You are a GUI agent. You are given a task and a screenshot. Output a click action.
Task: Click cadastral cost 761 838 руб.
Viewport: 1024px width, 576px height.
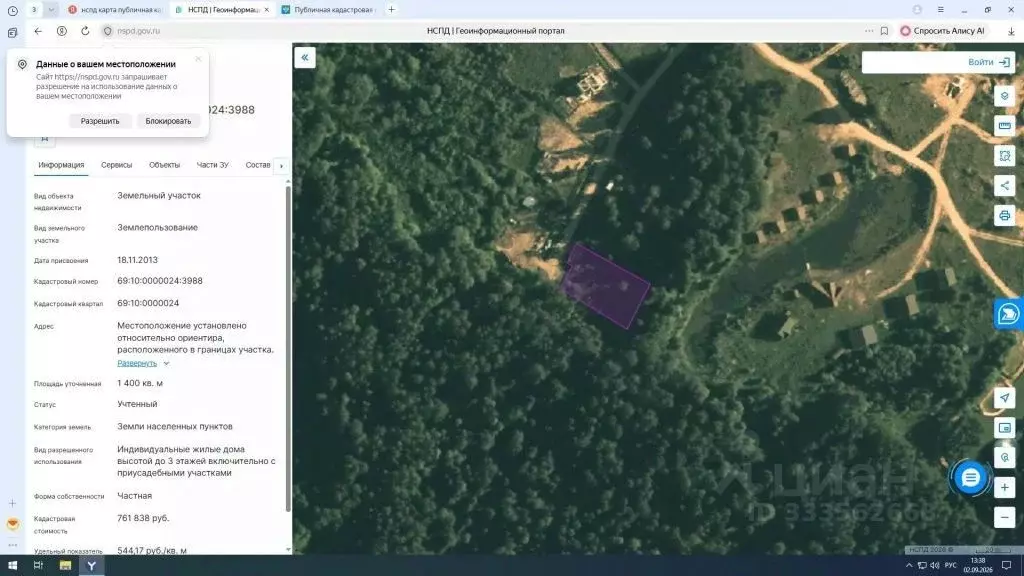[x=143, y=518]
